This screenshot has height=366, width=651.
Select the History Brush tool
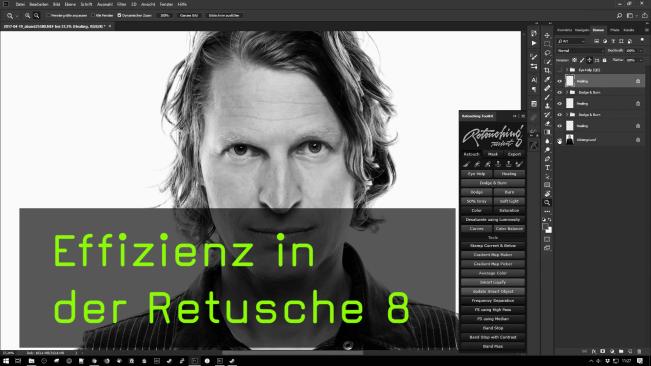pyautogui.click(x=547, y=115)
